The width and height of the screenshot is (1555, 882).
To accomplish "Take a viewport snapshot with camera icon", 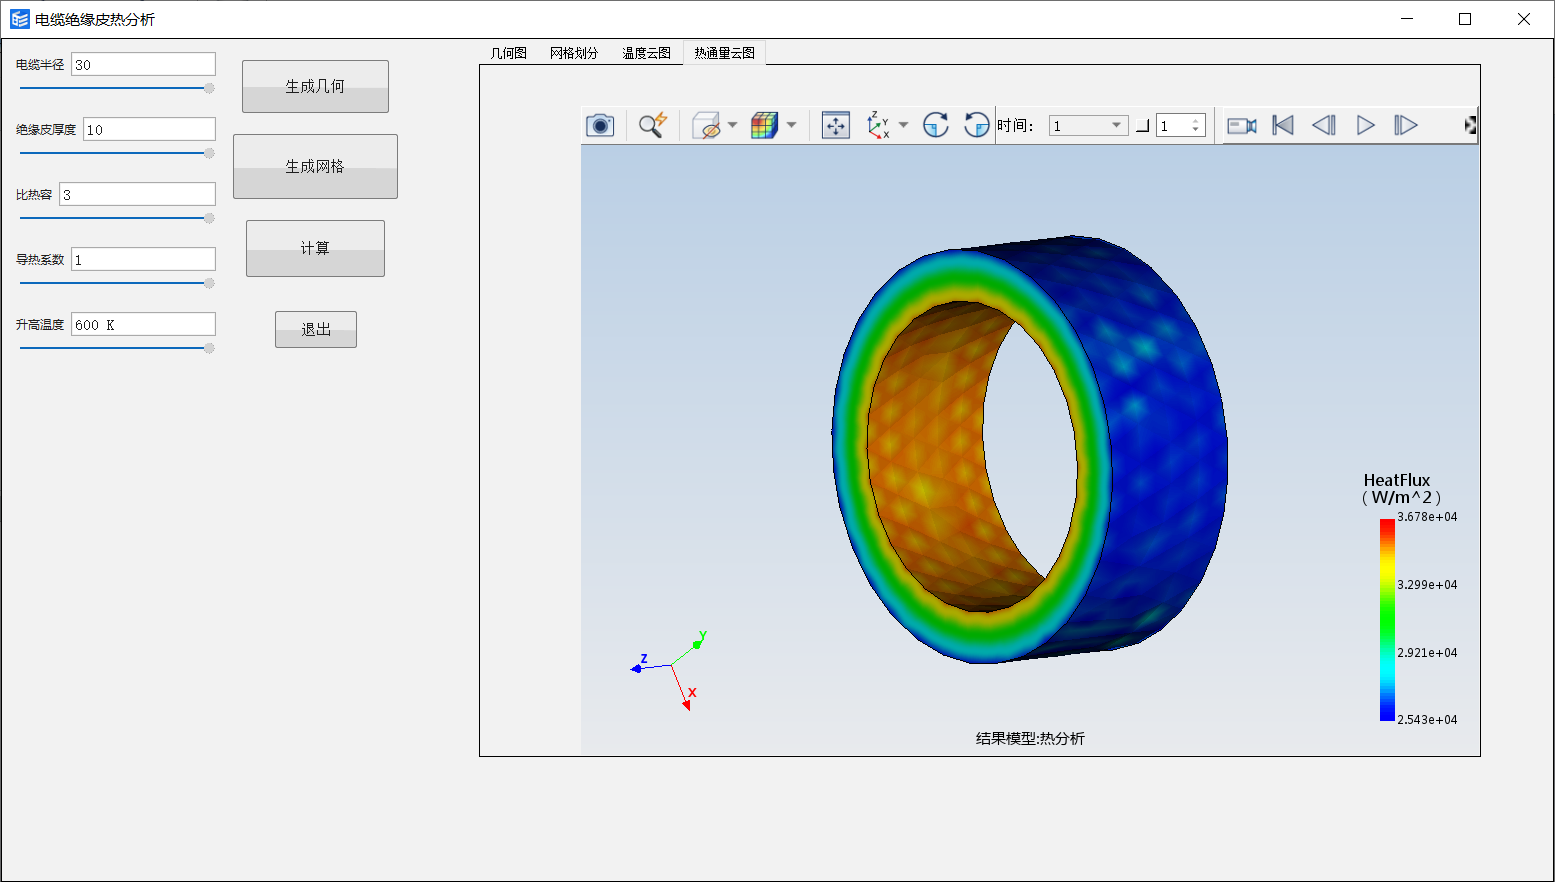I will [x=600, y=125].
